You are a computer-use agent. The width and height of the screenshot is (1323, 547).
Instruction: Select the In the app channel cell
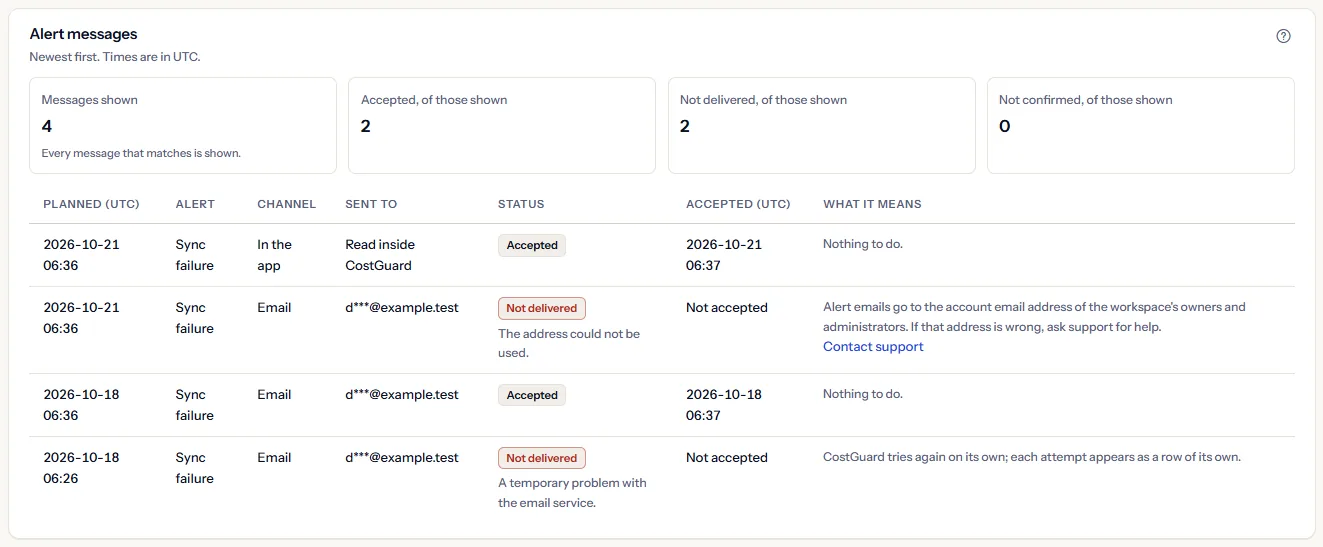274,255
